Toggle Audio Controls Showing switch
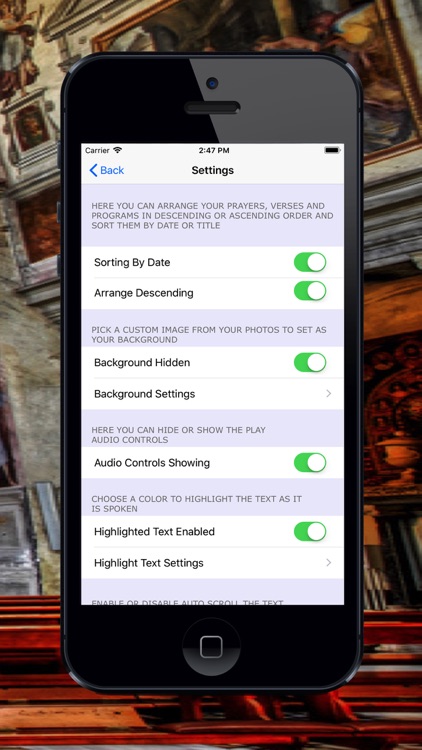This screenshot has height=750, width=422. [x=310, y=463]
